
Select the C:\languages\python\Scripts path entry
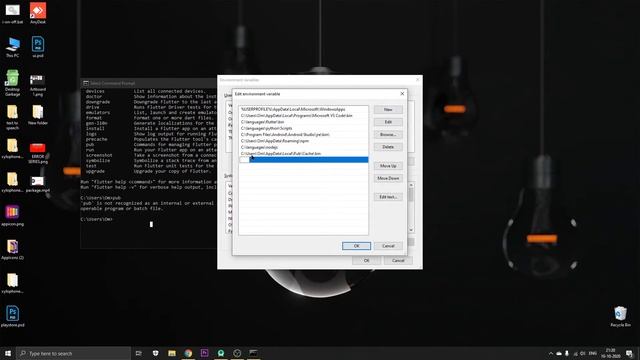[x=303, y=128]
